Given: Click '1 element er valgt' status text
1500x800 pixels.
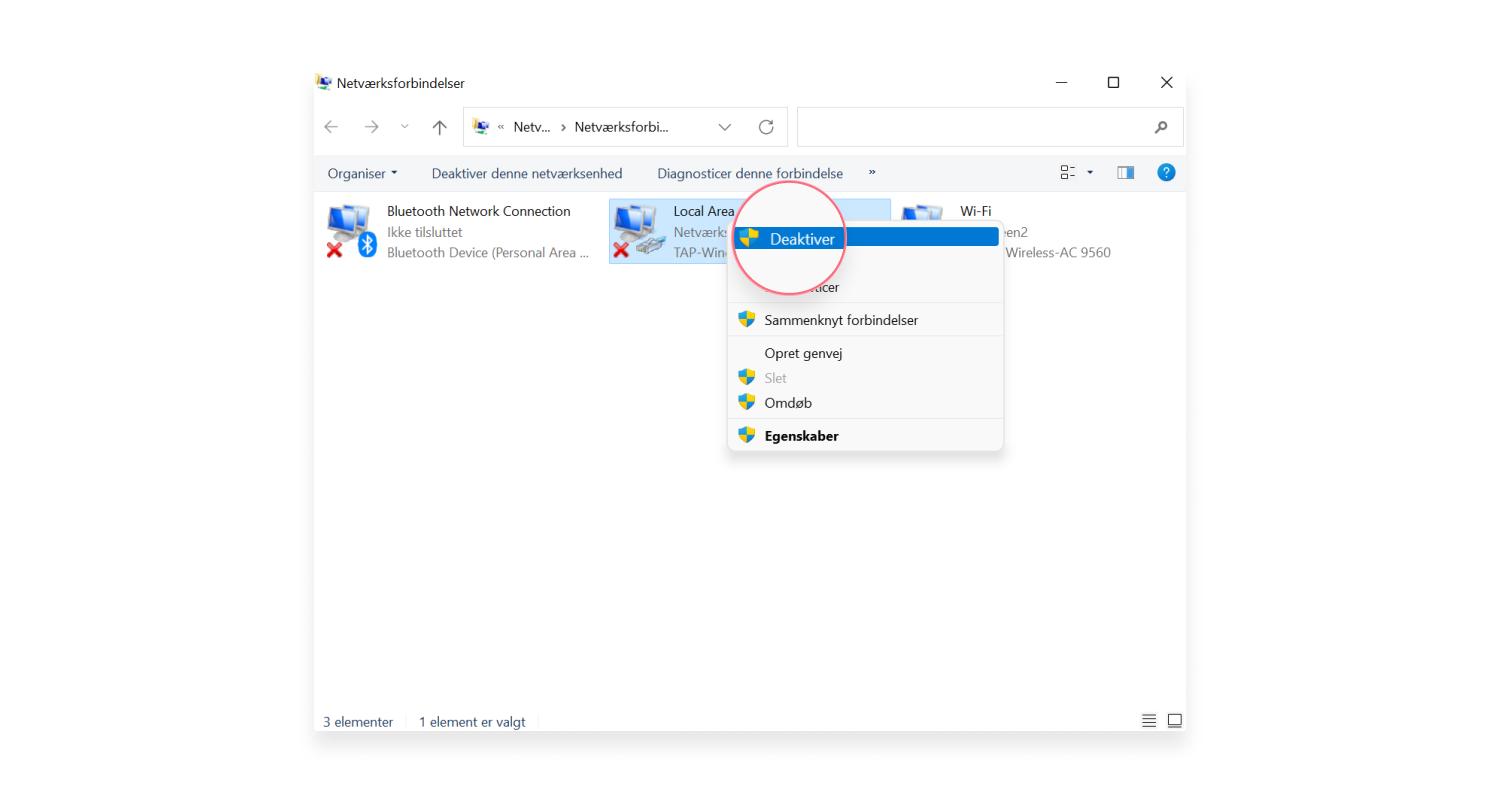Looking at the screenshot, I should (472, 722).
